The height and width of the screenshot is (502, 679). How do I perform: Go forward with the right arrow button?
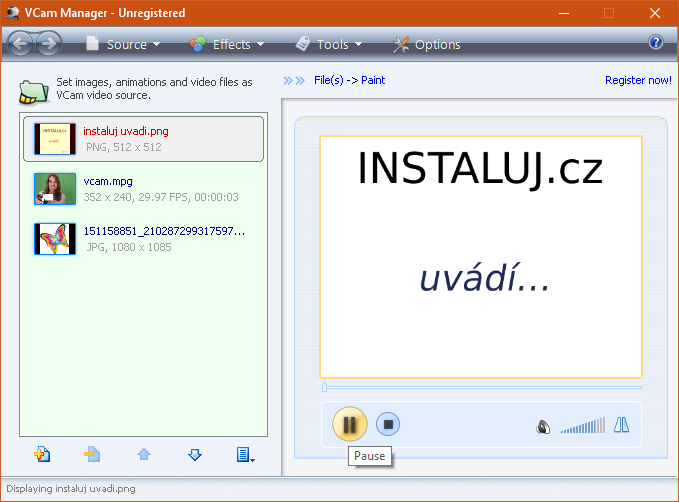pyautogui.click(x=48, y=43)
